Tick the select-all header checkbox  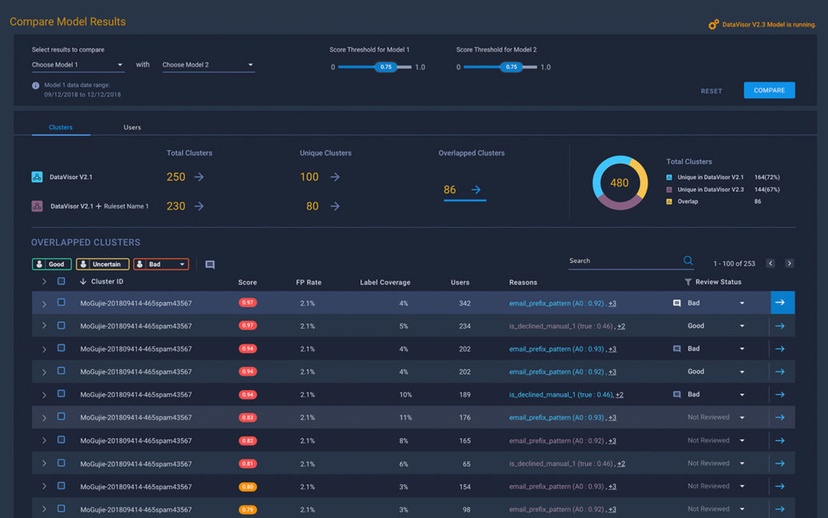tap(61, 281)
